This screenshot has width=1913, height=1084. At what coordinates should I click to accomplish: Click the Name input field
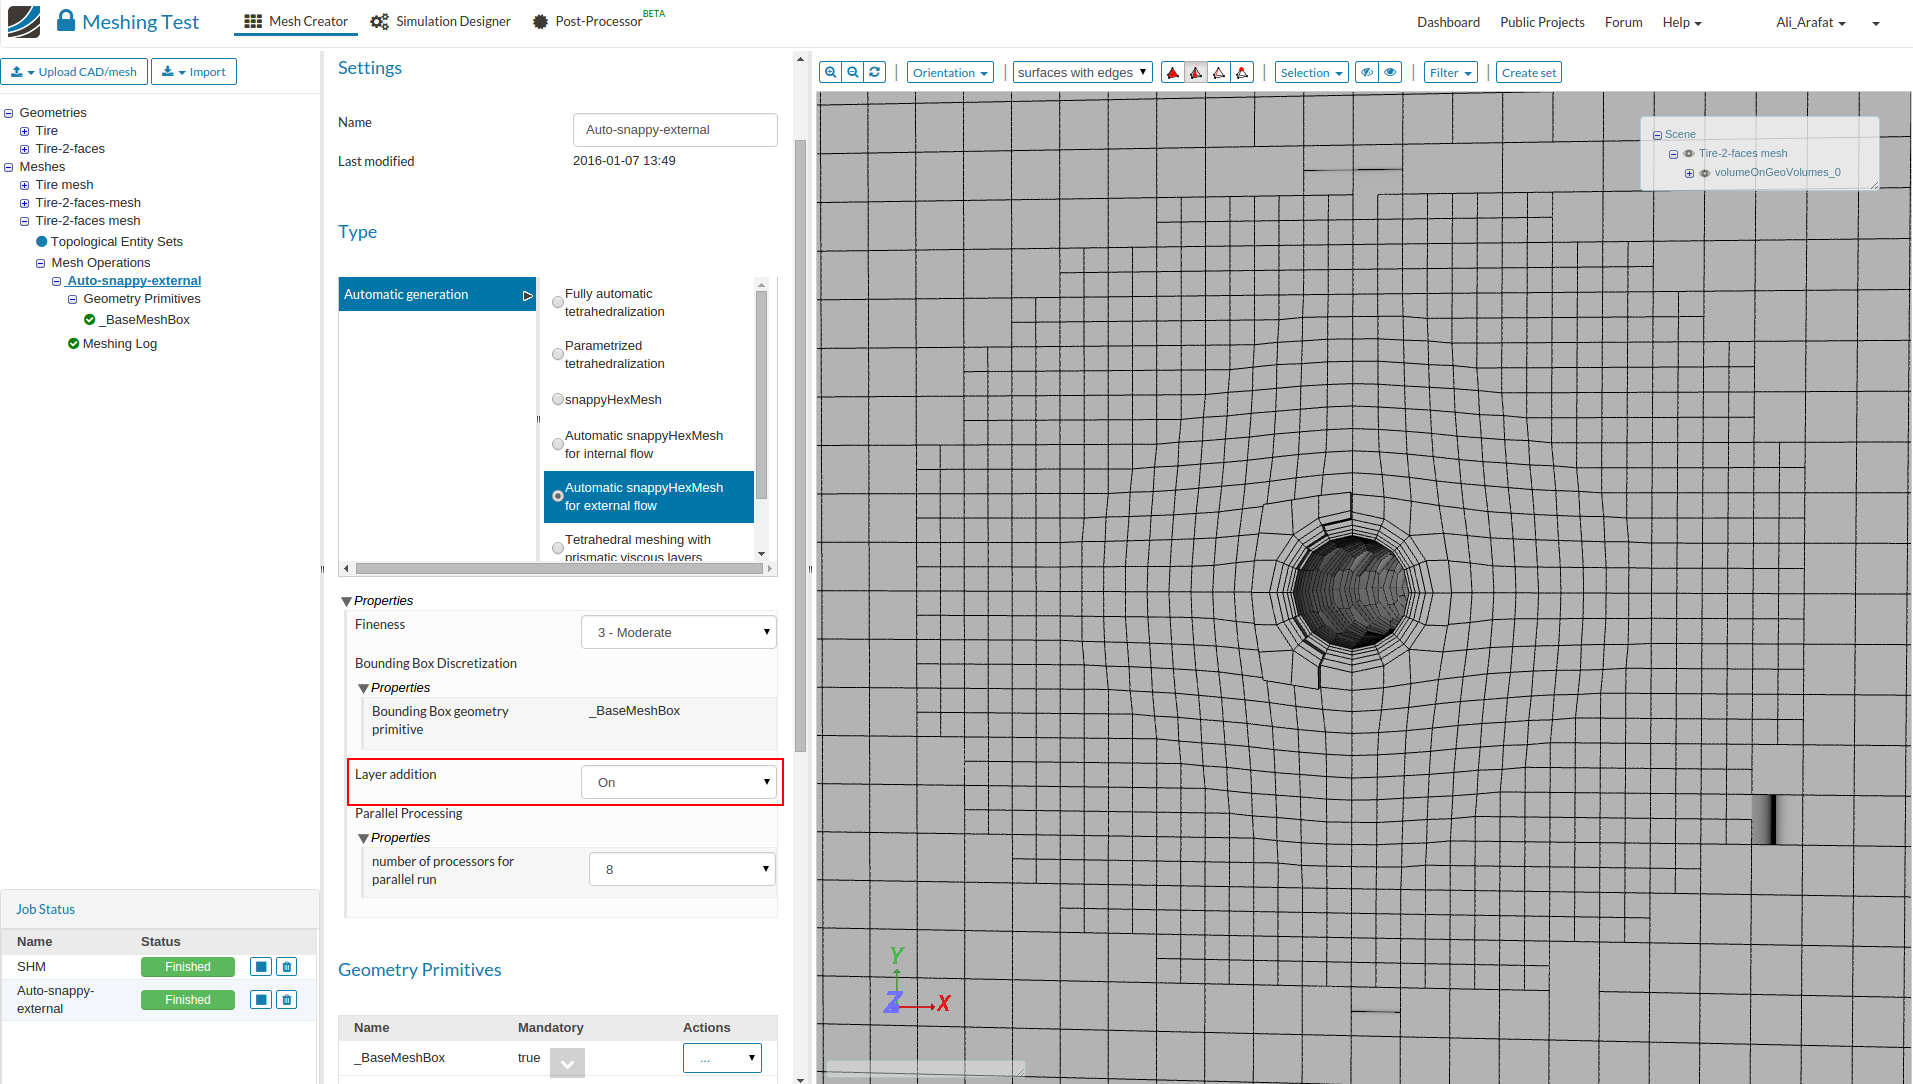pyautogui.click(x=675, y=130)
